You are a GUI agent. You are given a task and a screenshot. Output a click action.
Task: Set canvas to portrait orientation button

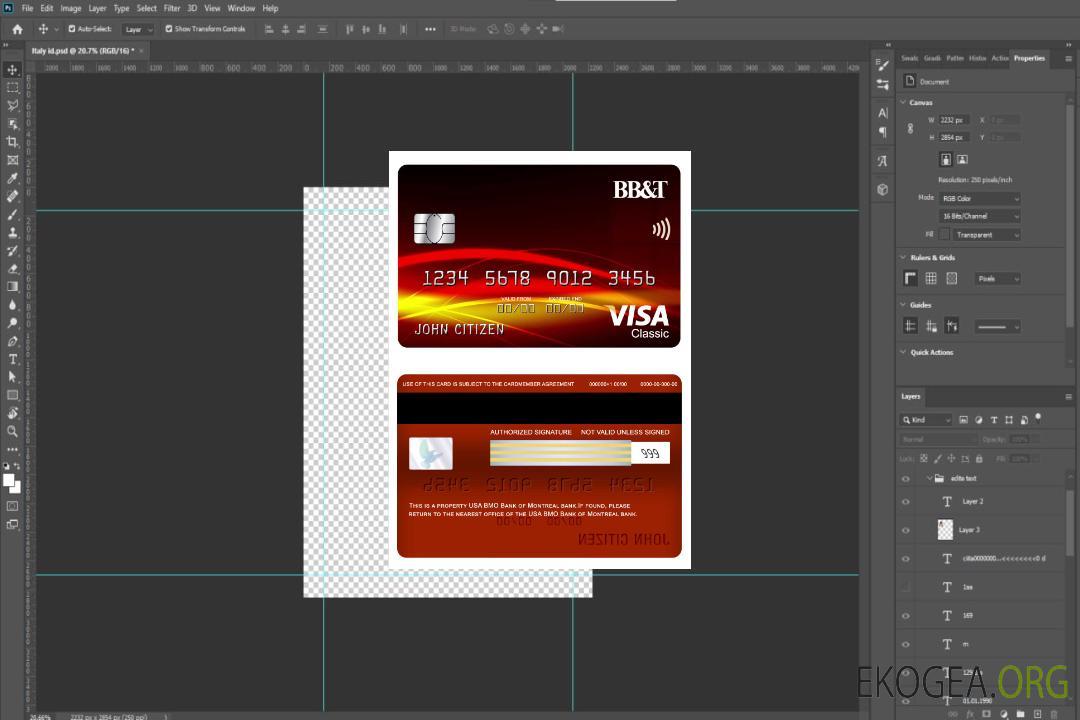pos(946,160)
